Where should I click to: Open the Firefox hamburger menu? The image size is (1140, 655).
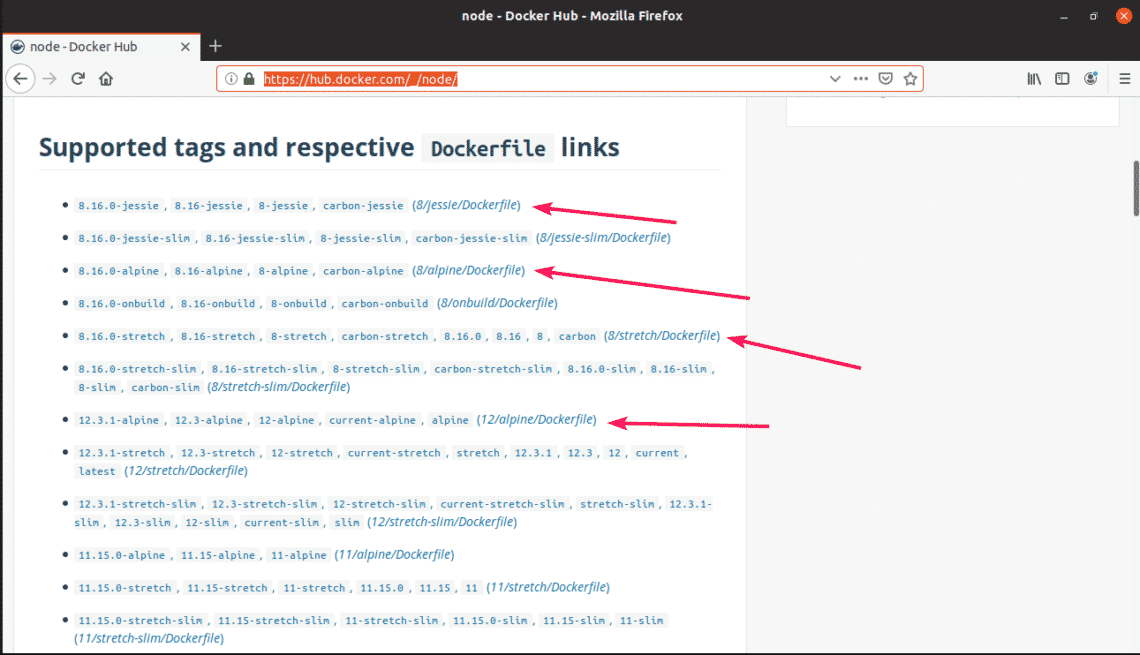pyautogui.click(x=1124, y=79)
